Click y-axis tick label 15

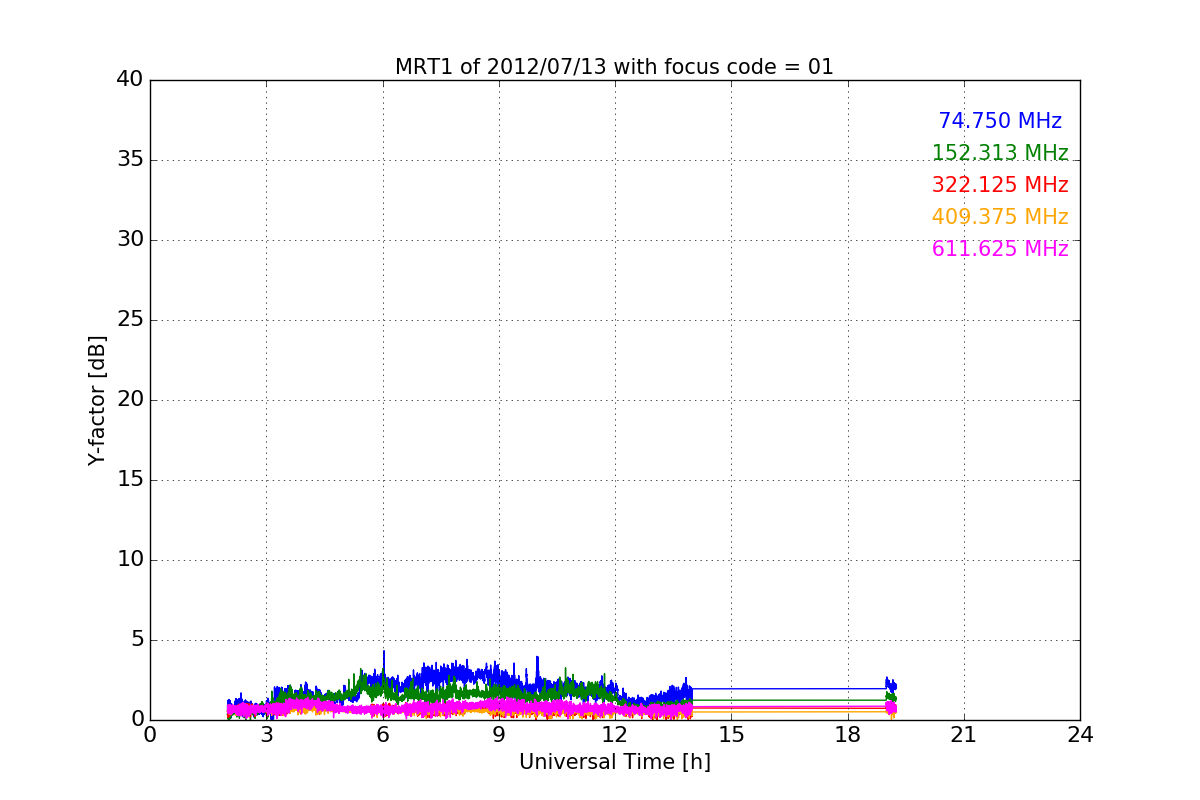tap(130, 480)
